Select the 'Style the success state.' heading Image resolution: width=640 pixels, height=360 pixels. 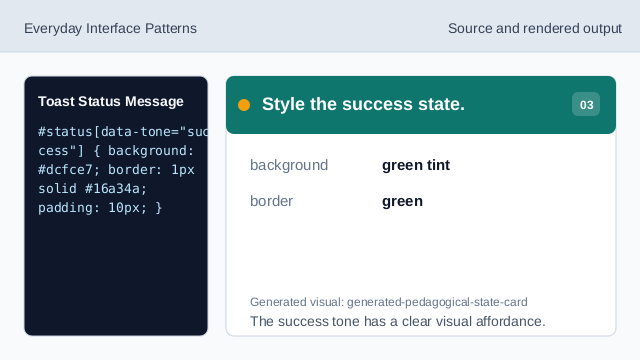click(363, 104)
